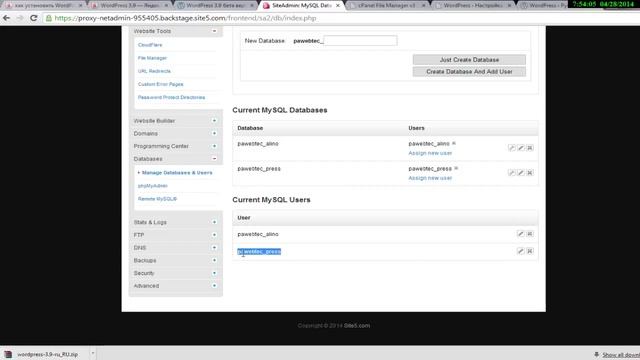
Task: Open Manage Databases & Users link
Action: [x=177, y=173]
